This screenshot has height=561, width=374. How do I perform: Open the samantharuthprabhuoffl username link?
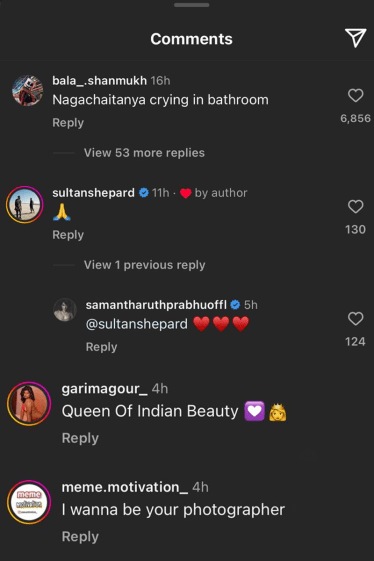[156, 304]
